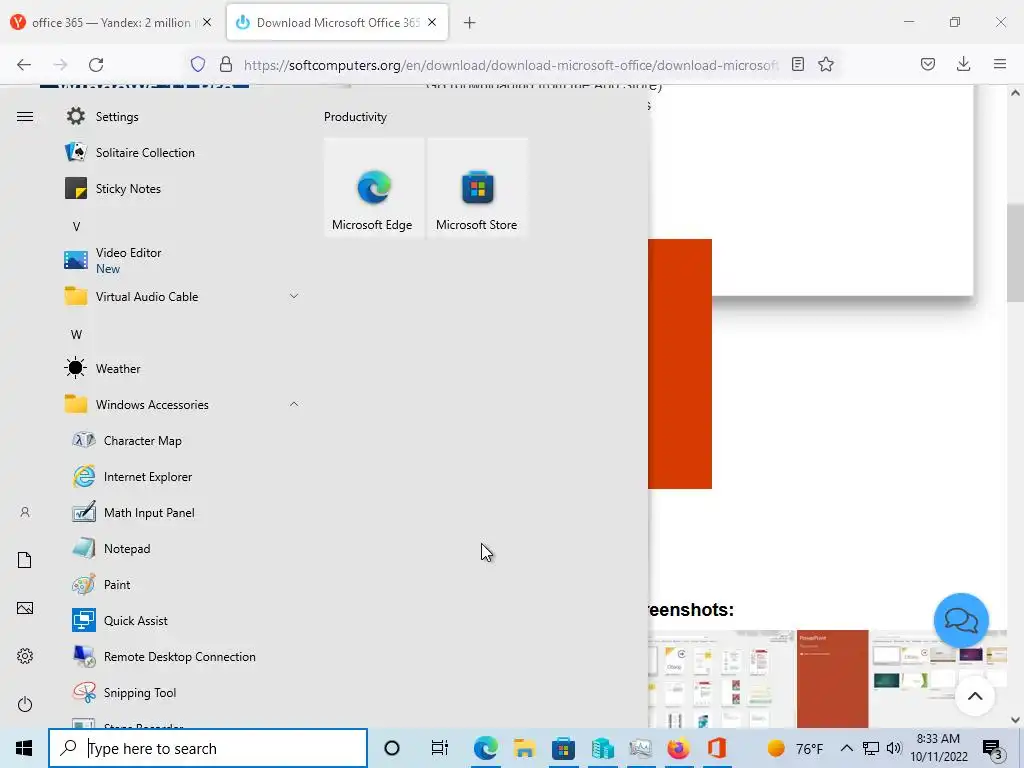The height and width of the screenshot is (768, 1024).
Task: Open the Office app on the taskbar
Action: (717, 748)
